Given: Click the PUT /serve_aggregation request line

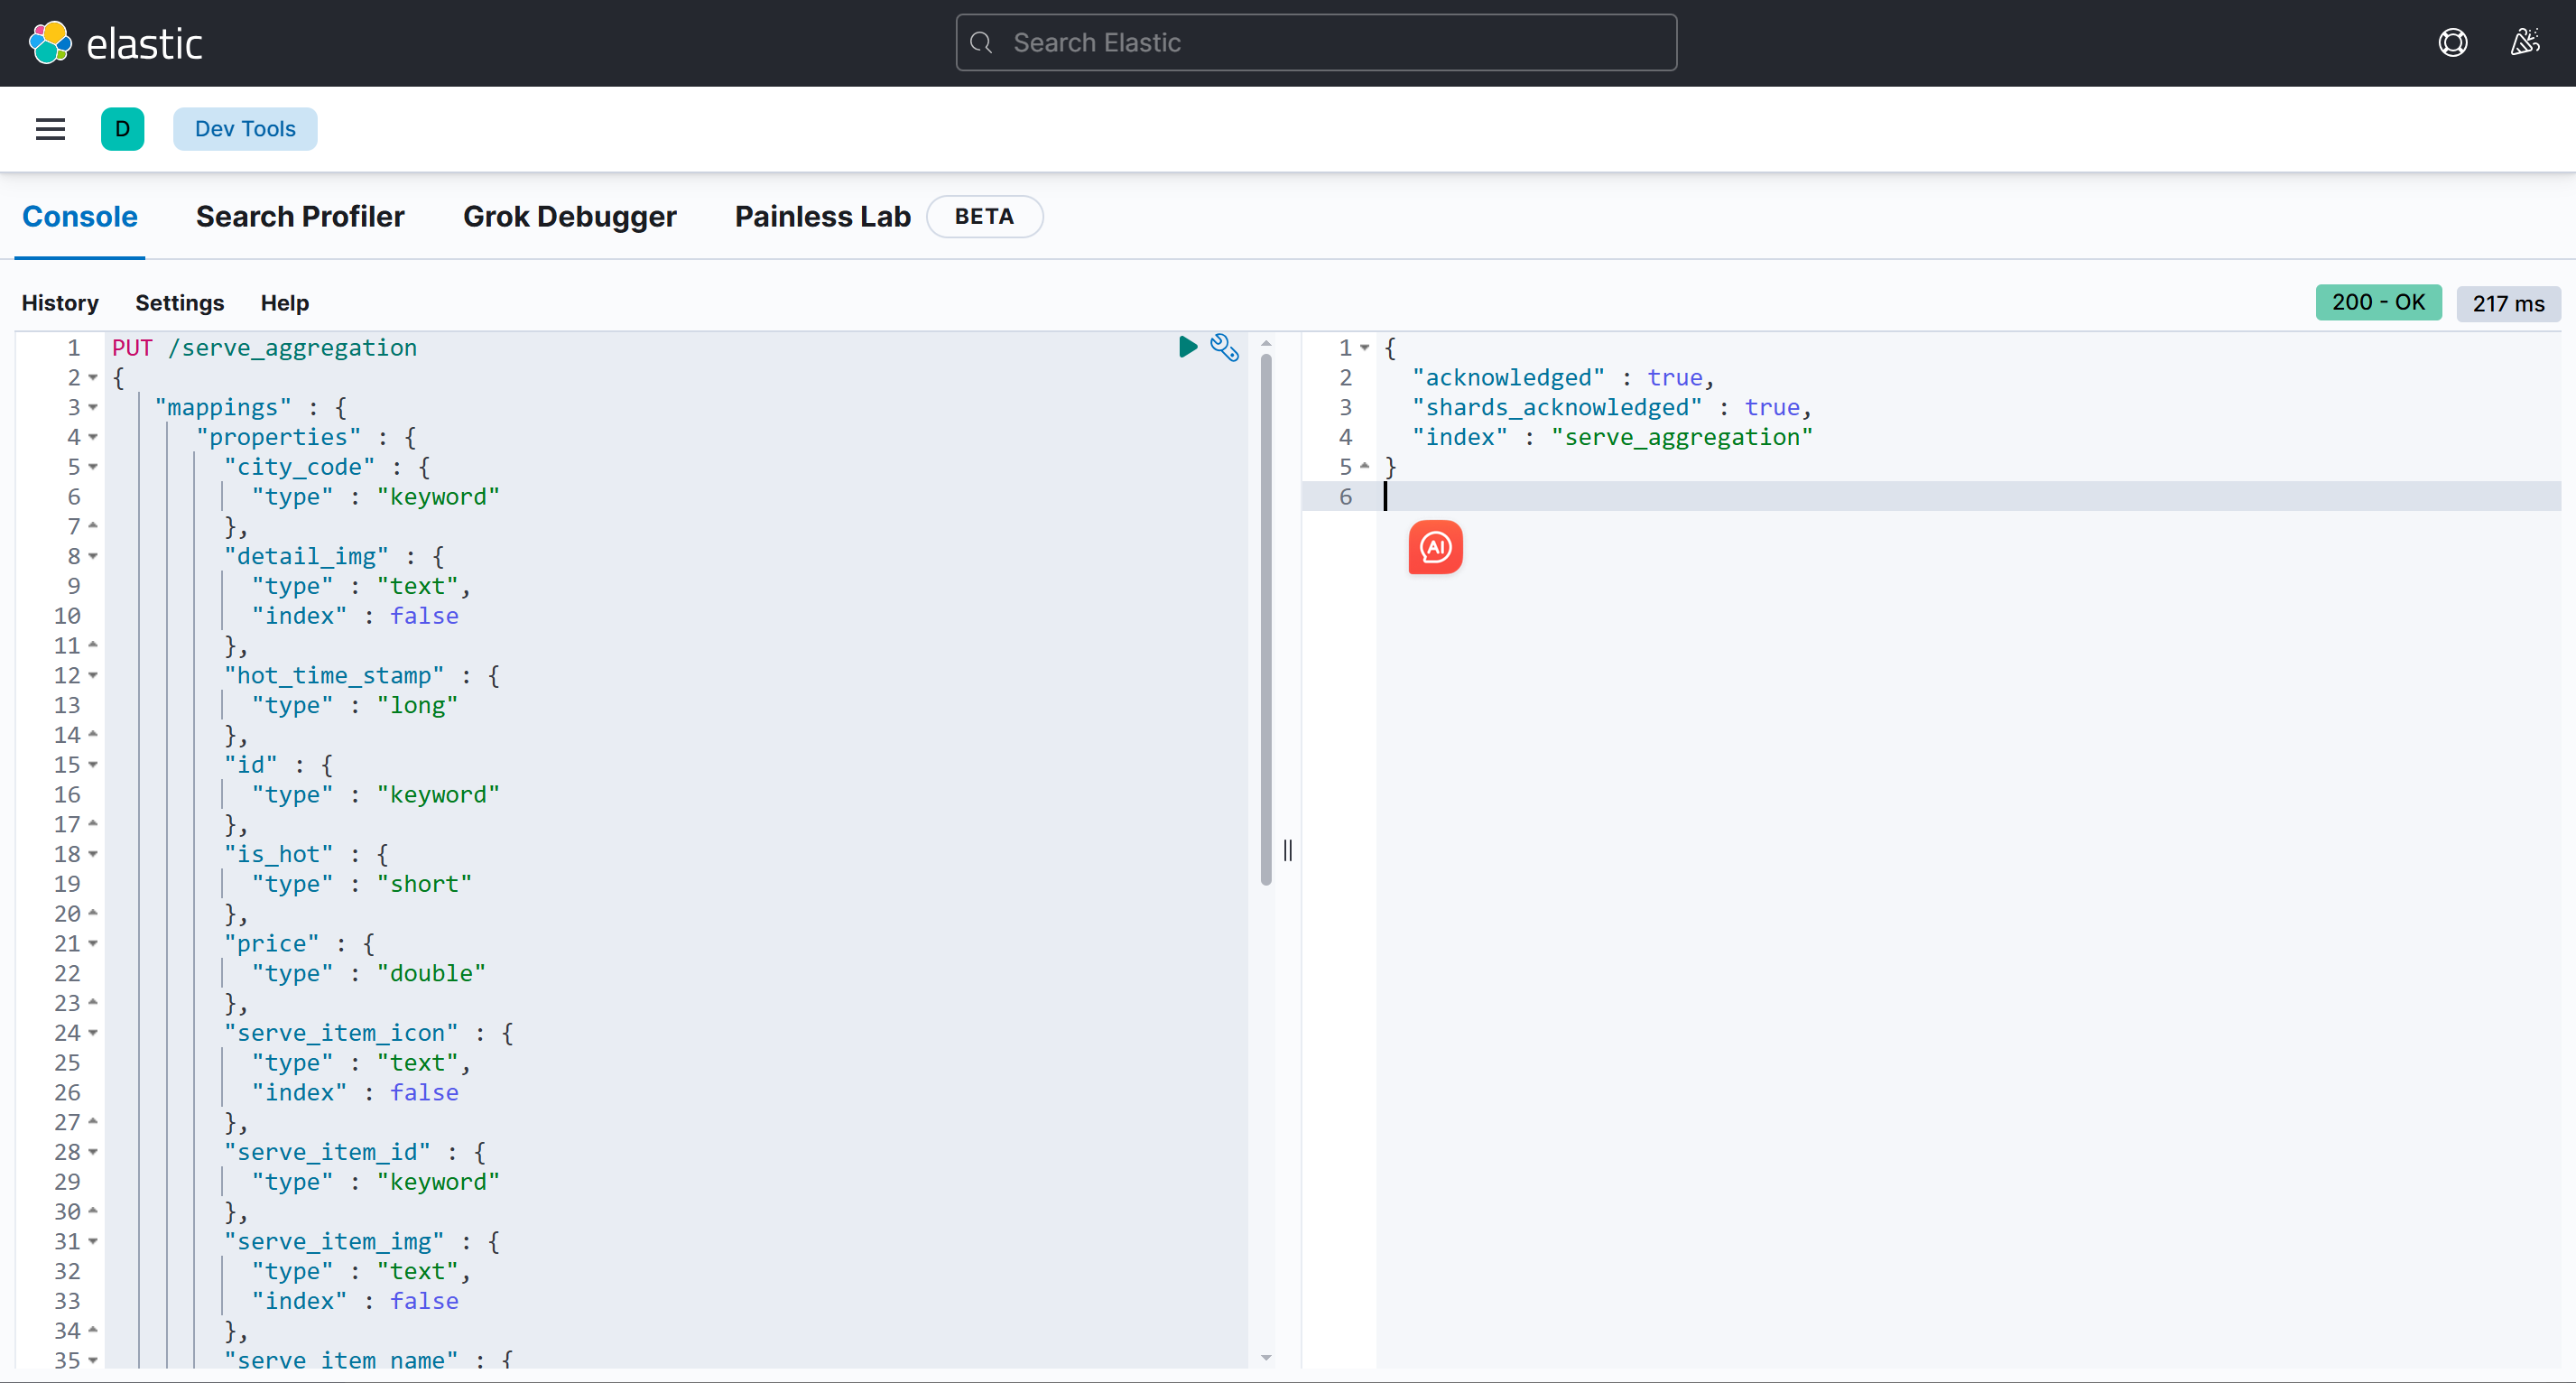Looking at the screenshot, I should pyautogui.click(x=264, y=348).
